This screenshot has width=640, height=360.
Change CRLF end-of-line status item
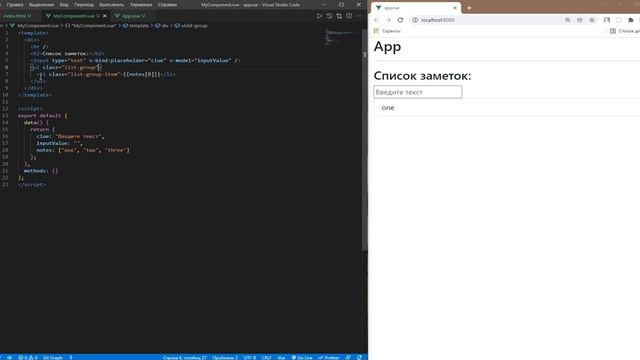266,357
